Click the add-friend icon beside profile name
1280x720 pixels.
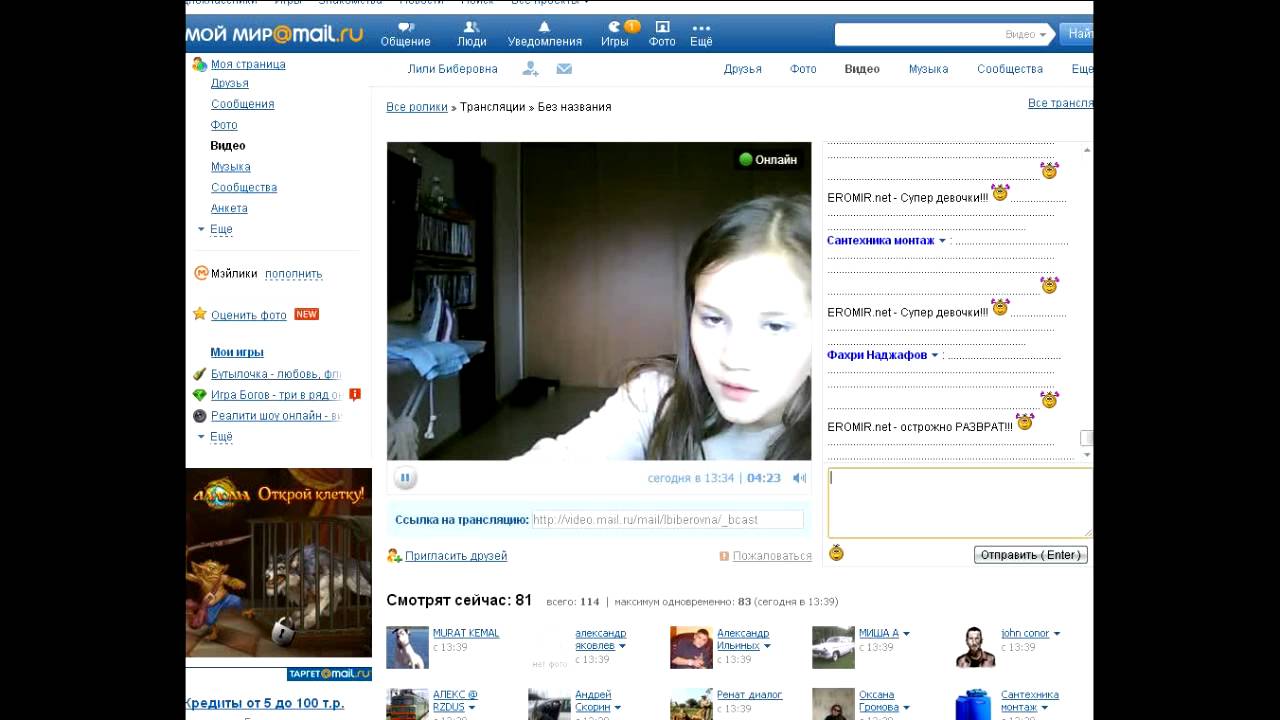(x=531, y=69)
